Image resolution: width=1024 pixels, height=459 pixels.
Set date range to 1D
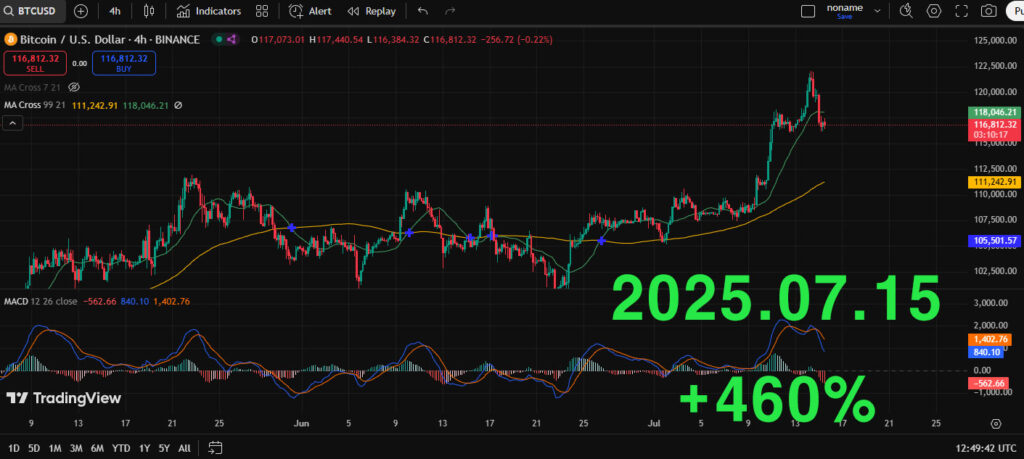point(13,448)
